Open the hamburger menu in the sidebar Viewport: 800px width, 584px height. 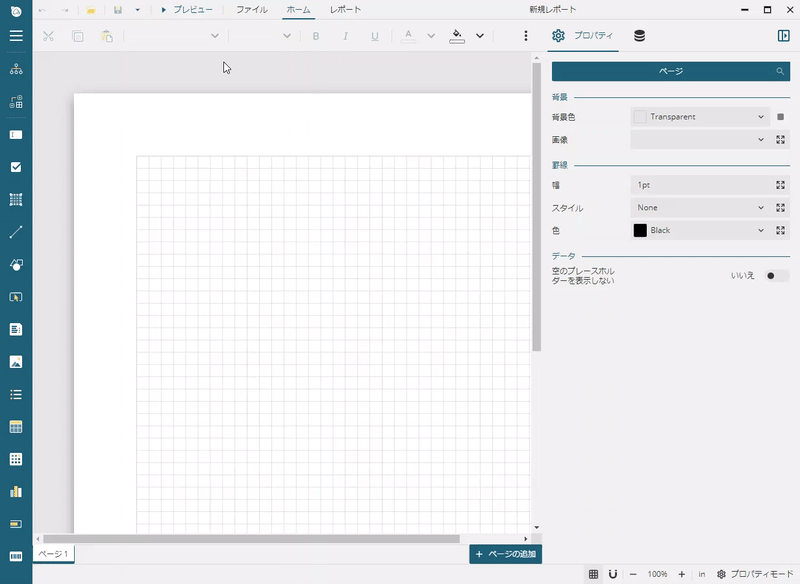(16, 36)
